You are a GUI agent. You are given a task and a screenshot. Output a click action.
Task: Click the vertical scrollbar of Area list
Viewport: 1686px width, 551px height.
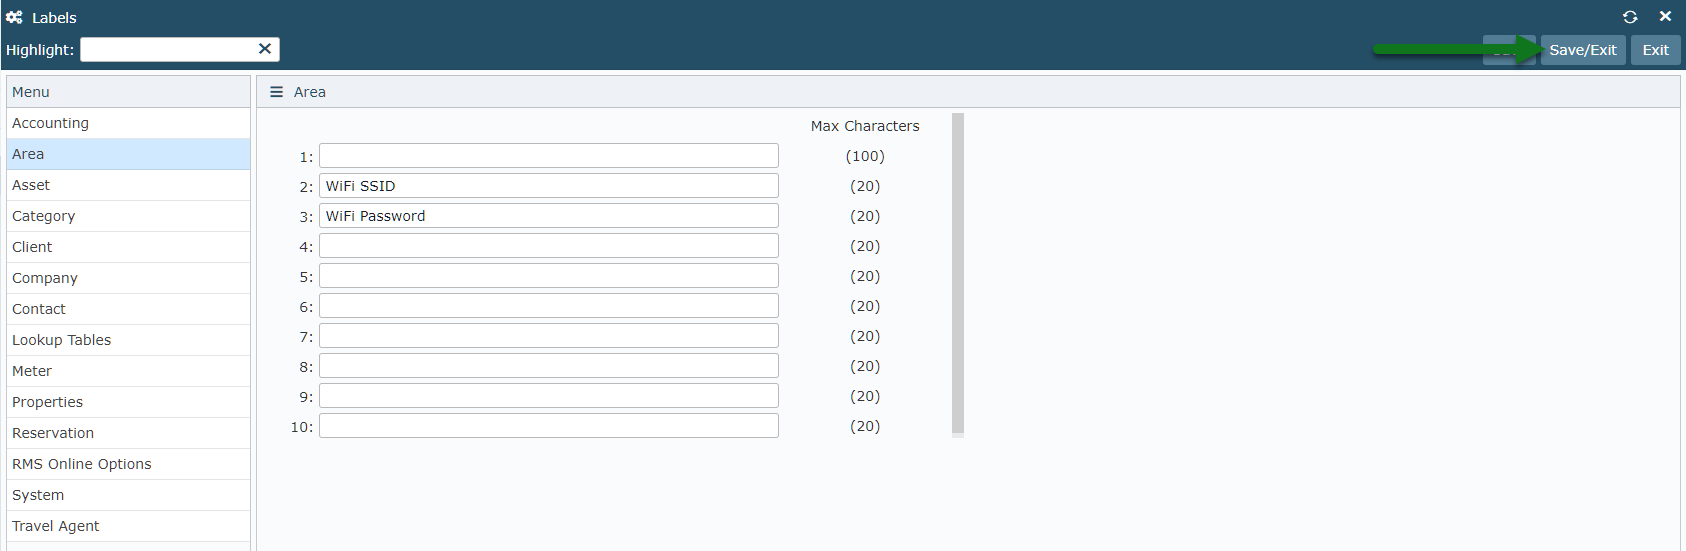click(958, 275)
